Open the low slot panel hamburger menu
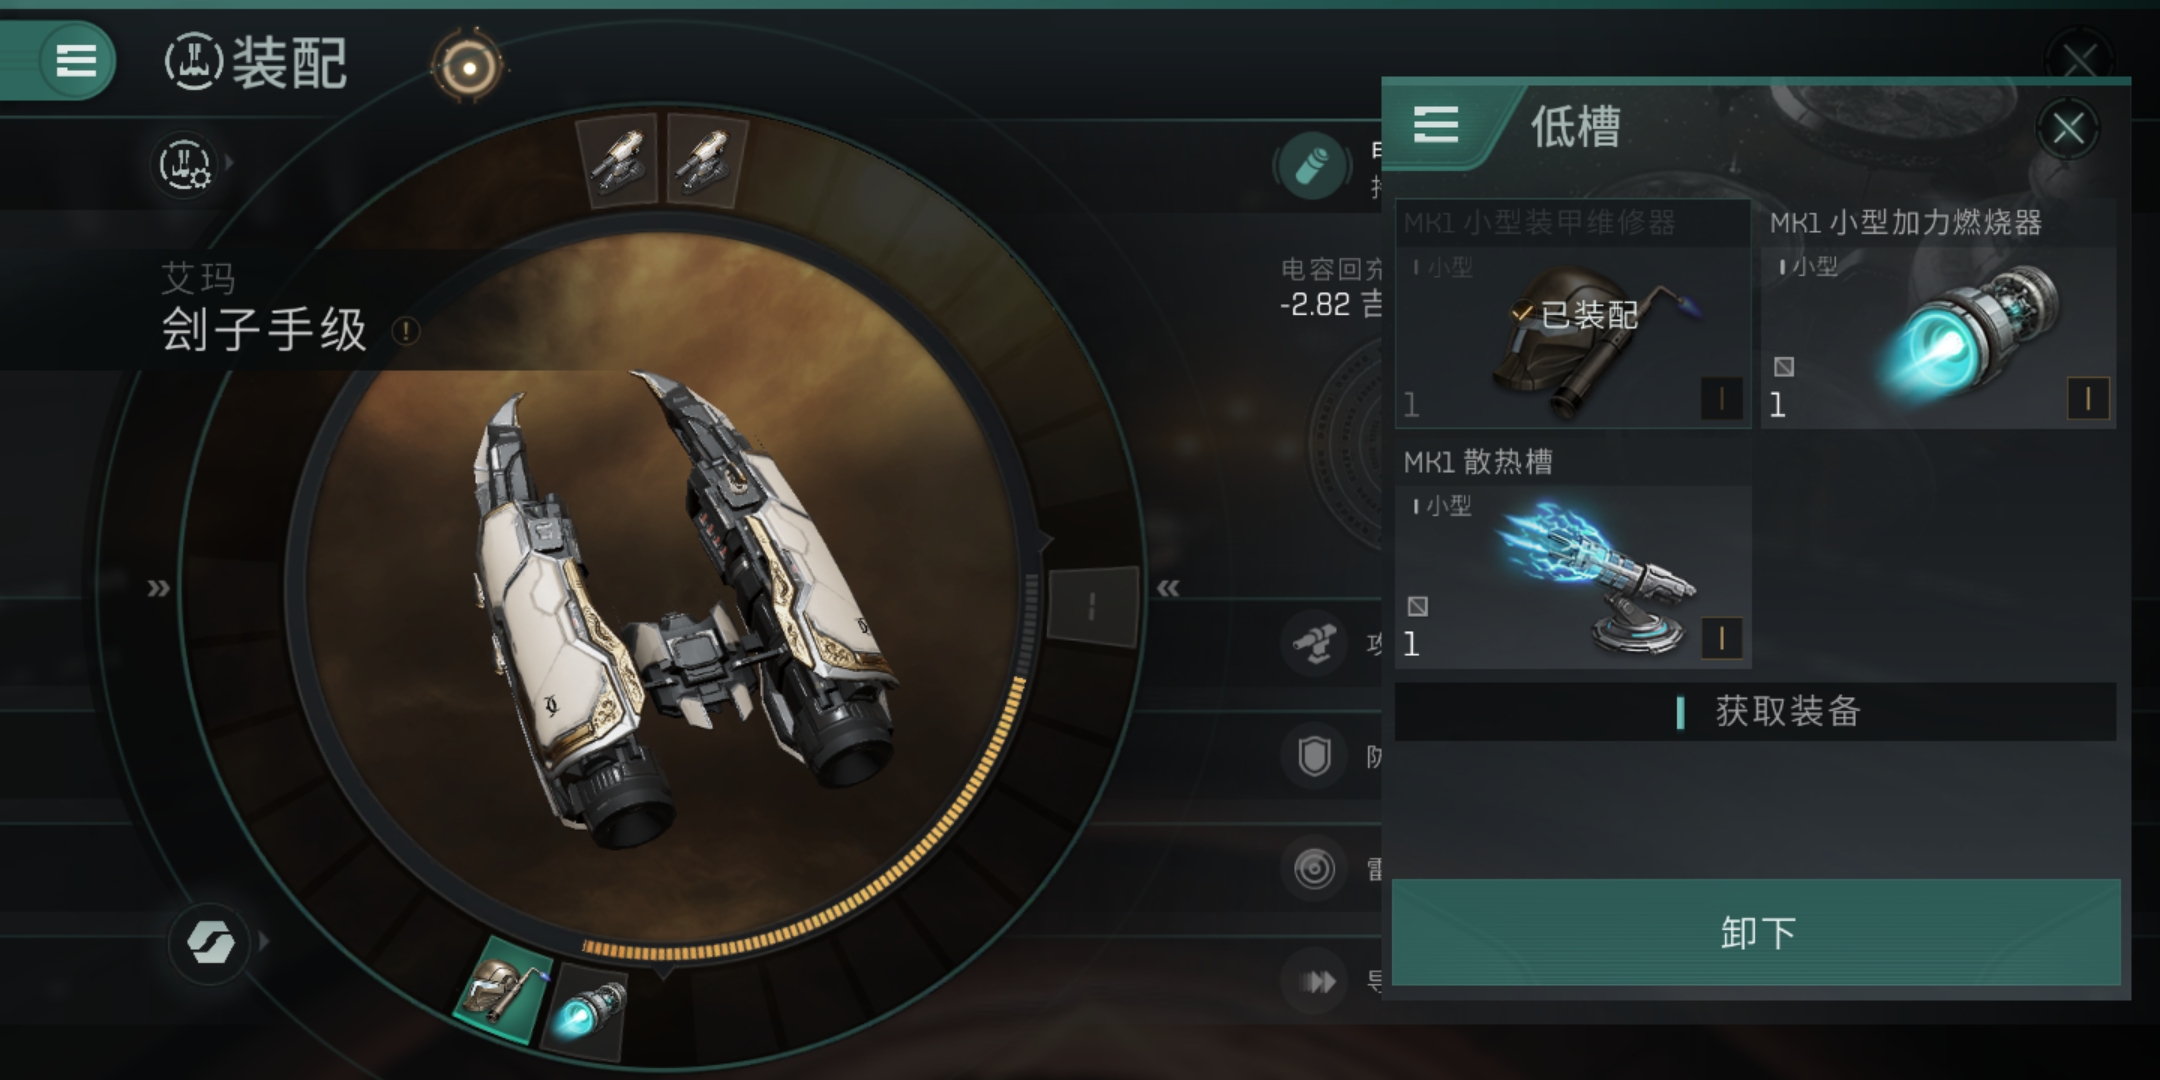The height and width of the screenshot is (1080, 2160). pos(1436,125)
